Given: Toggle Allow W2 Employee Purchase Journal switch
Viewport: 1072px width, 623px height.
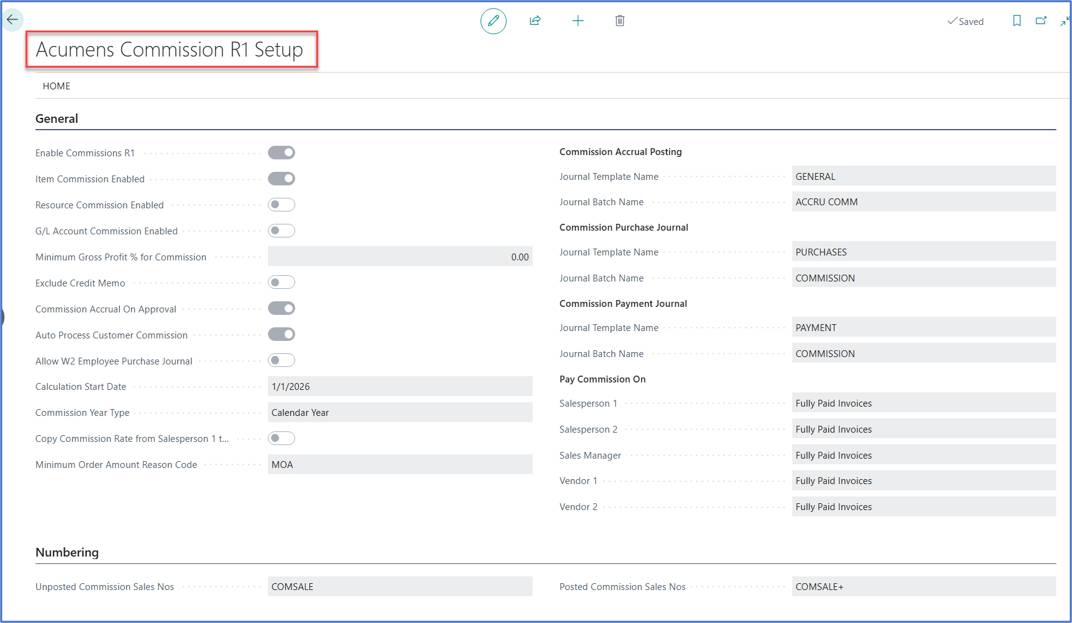Looking at the screenshot, I should click(x=281, y=360).
